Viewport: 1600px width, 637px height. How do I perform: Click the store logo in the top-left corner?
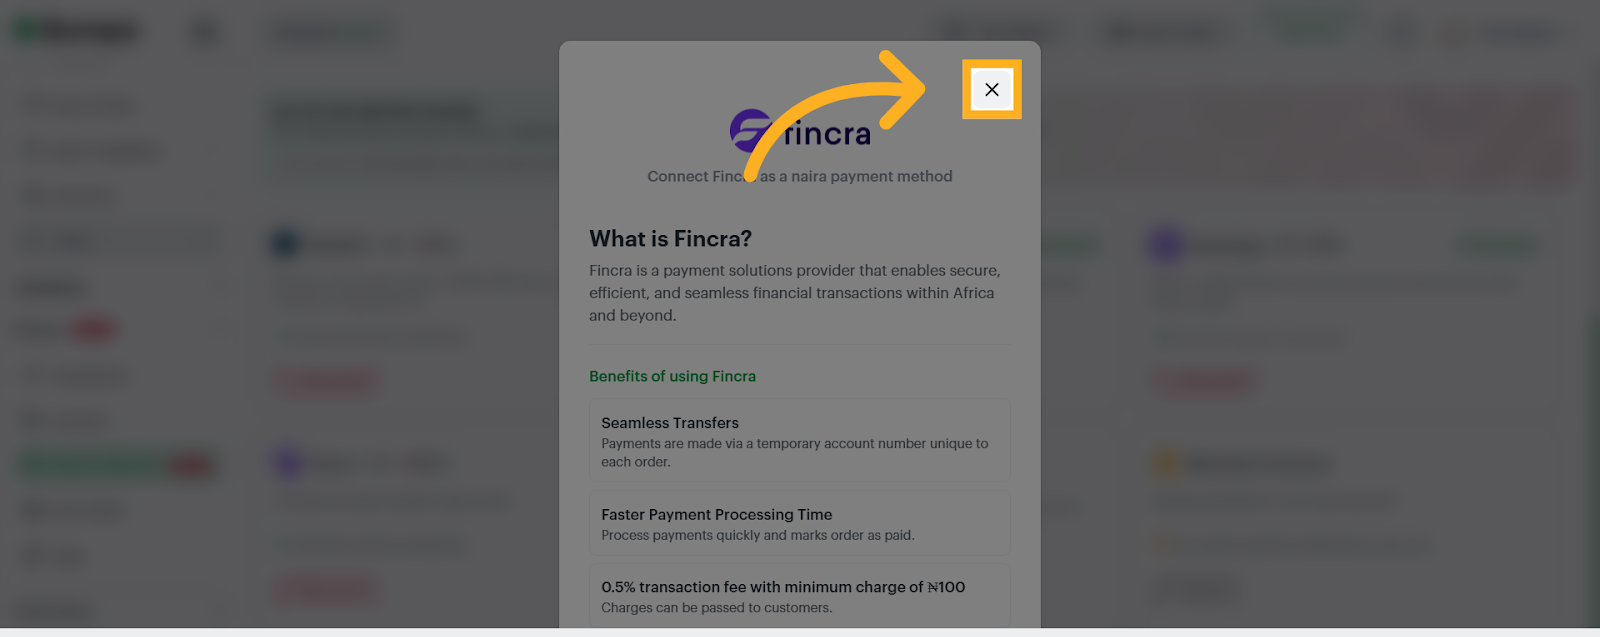(x=75, y=29)
